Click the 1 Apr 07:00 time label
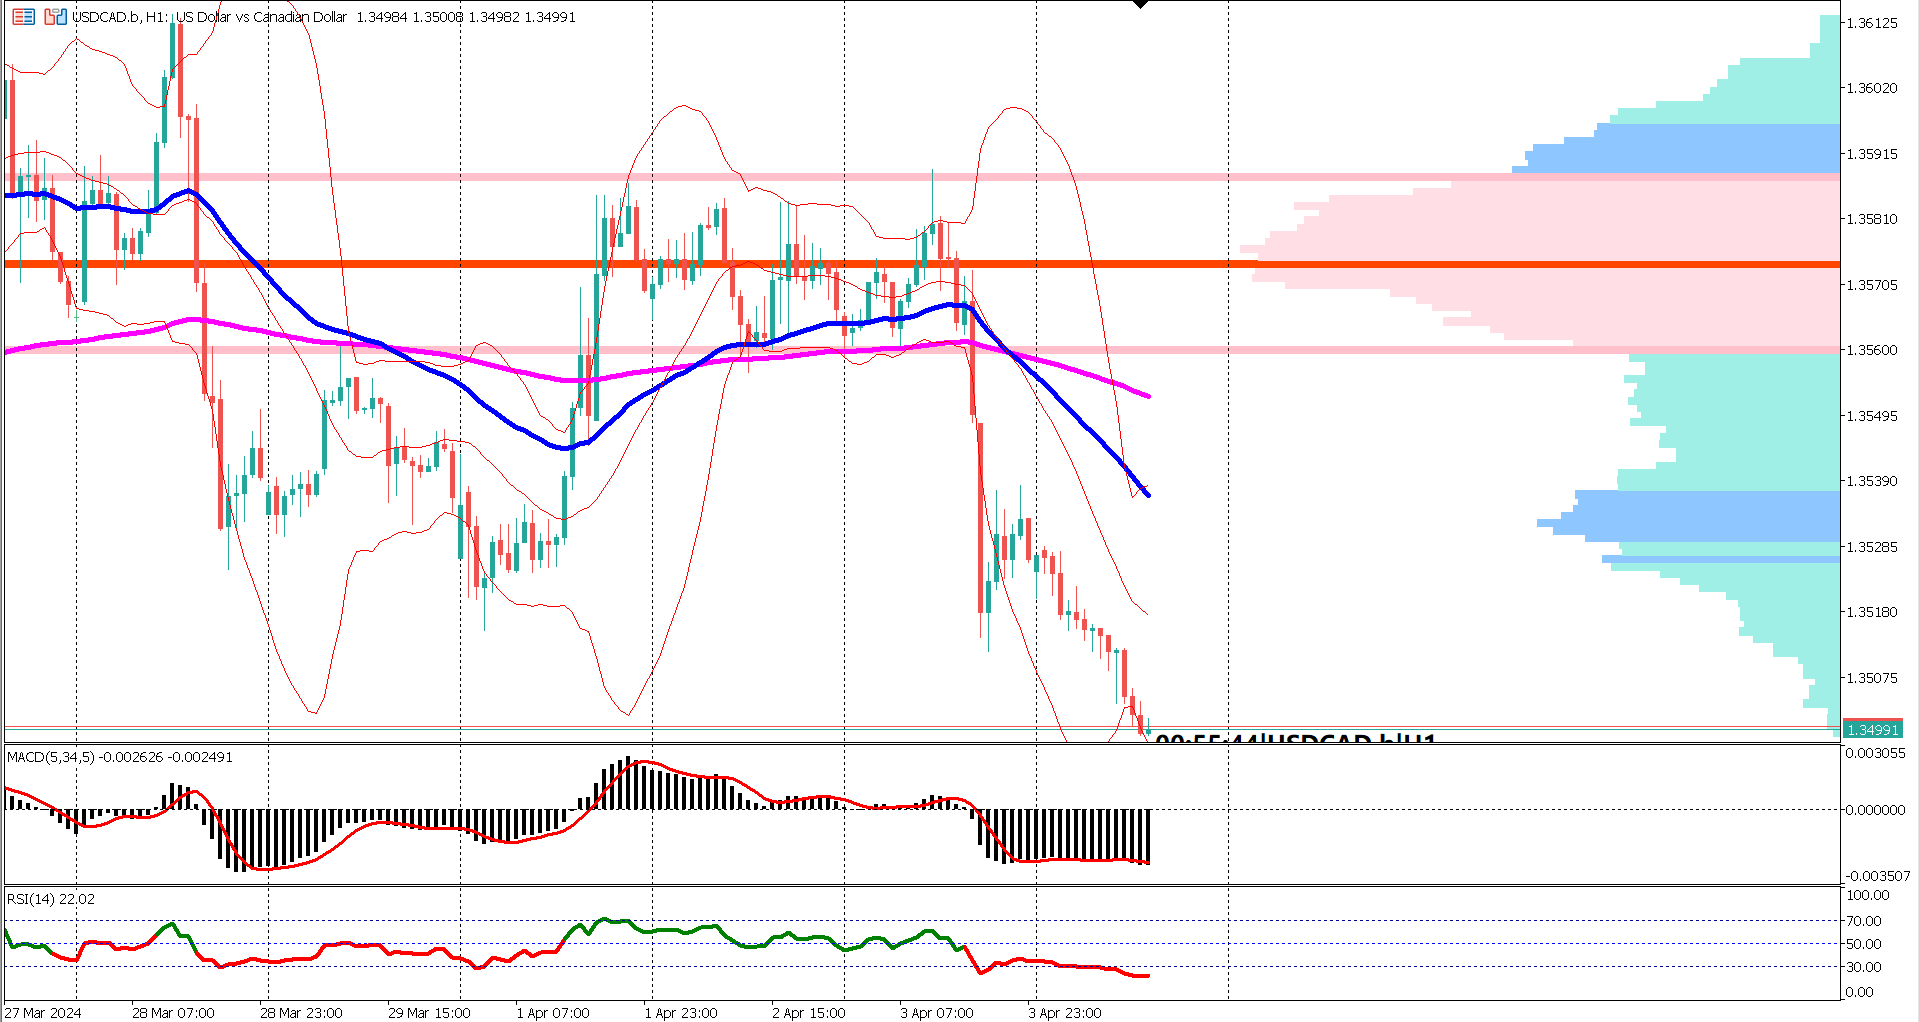The width and height of the screenshot is (1919, 1022). click(553, 1012)
